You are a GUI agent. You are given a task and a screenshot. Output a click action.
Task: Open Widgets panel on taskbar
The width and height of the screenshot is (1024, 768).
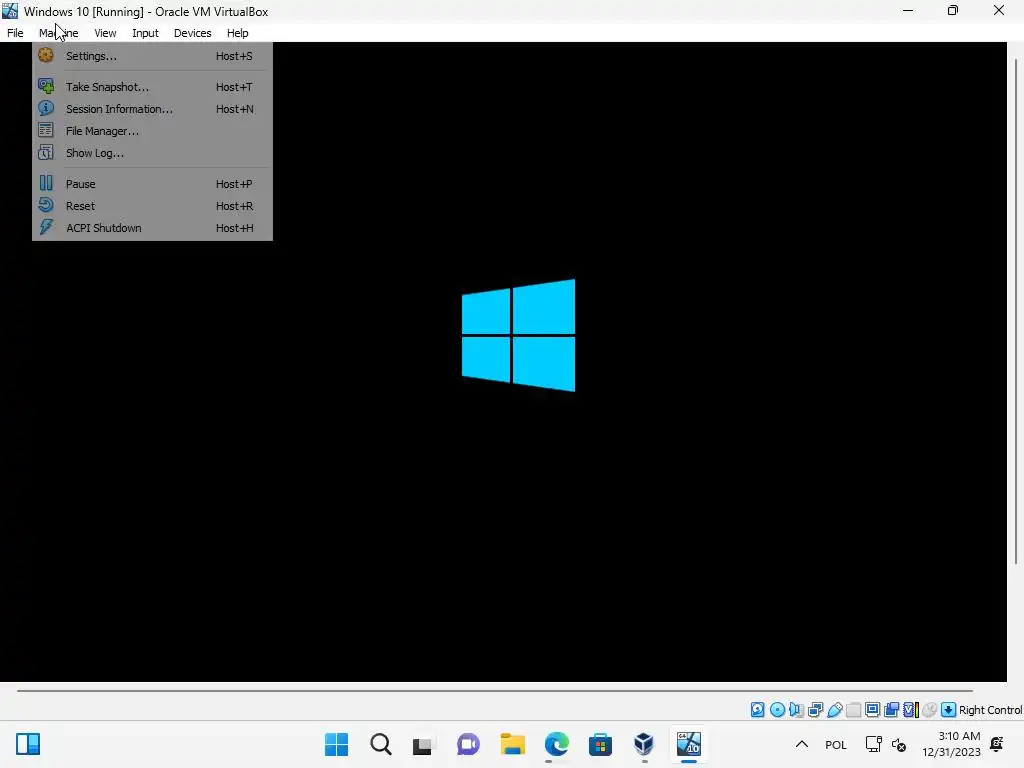(28, 744)
